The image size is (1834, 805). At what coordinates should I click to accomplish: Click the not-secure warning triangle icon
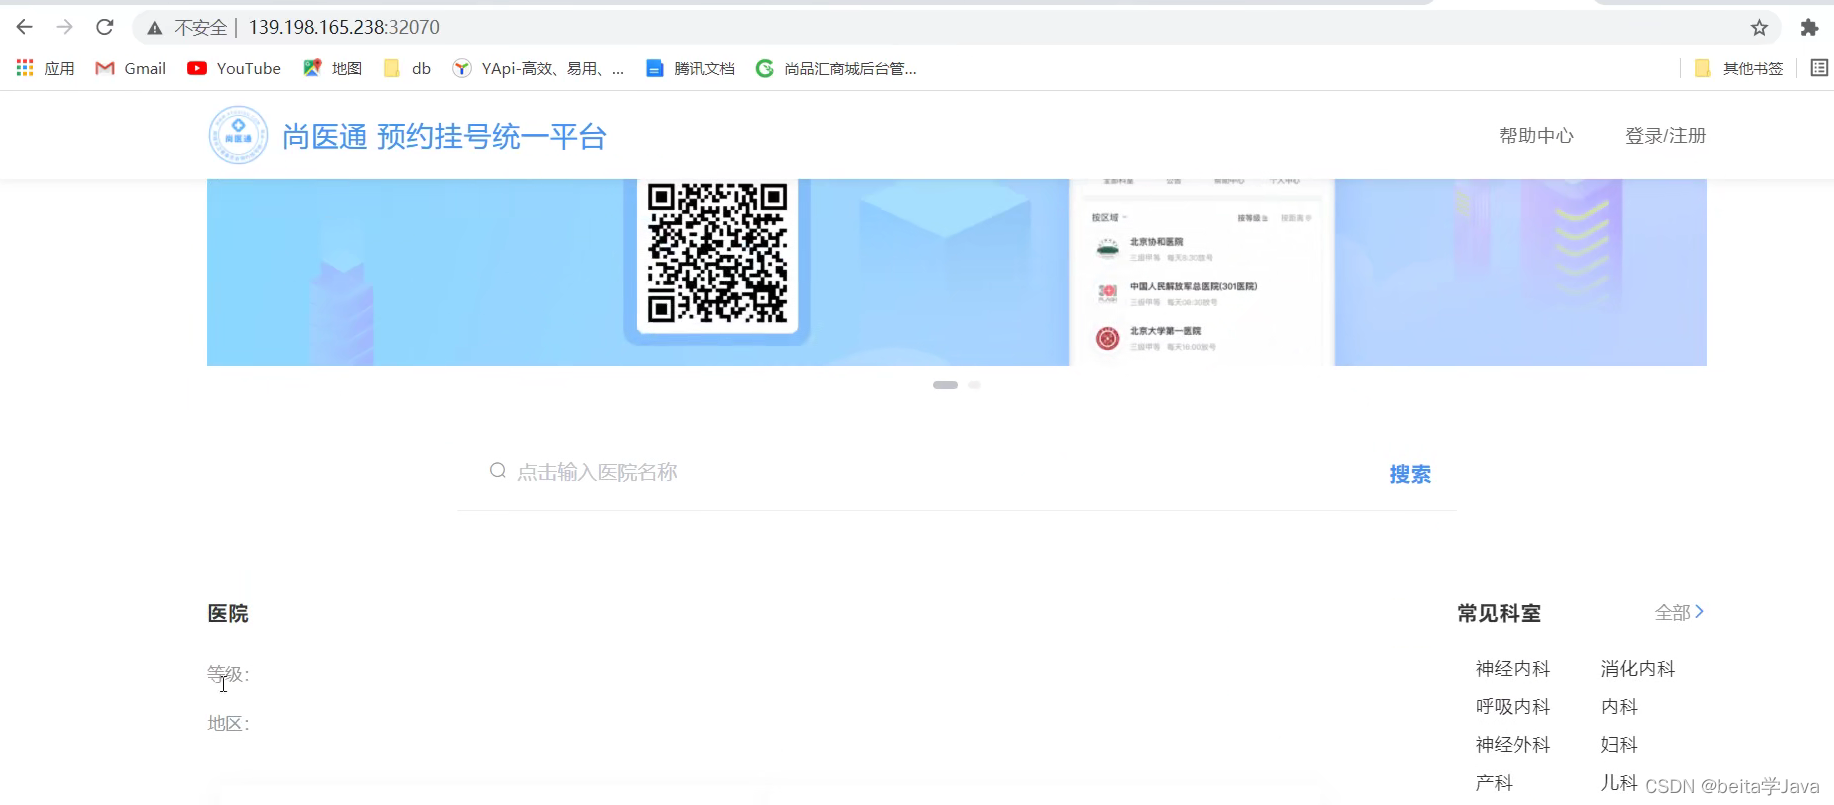154,28
